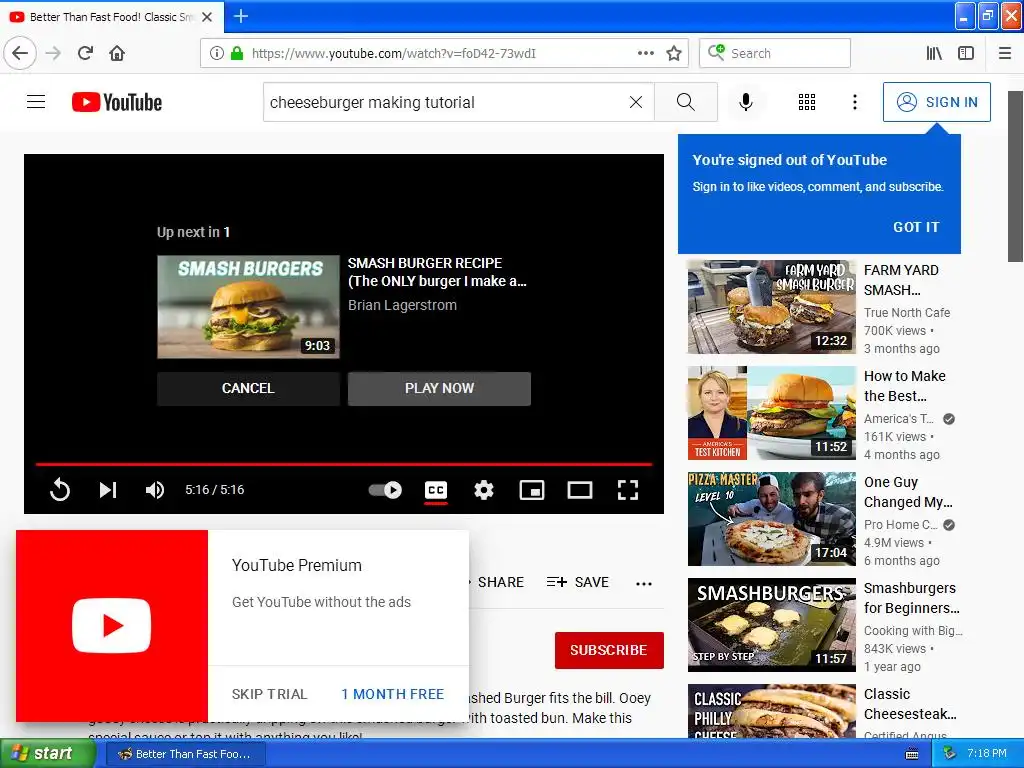Show the browser sidebars
Image resolution: width=1024 pixels, height=768 pixels.
(966, 54)
